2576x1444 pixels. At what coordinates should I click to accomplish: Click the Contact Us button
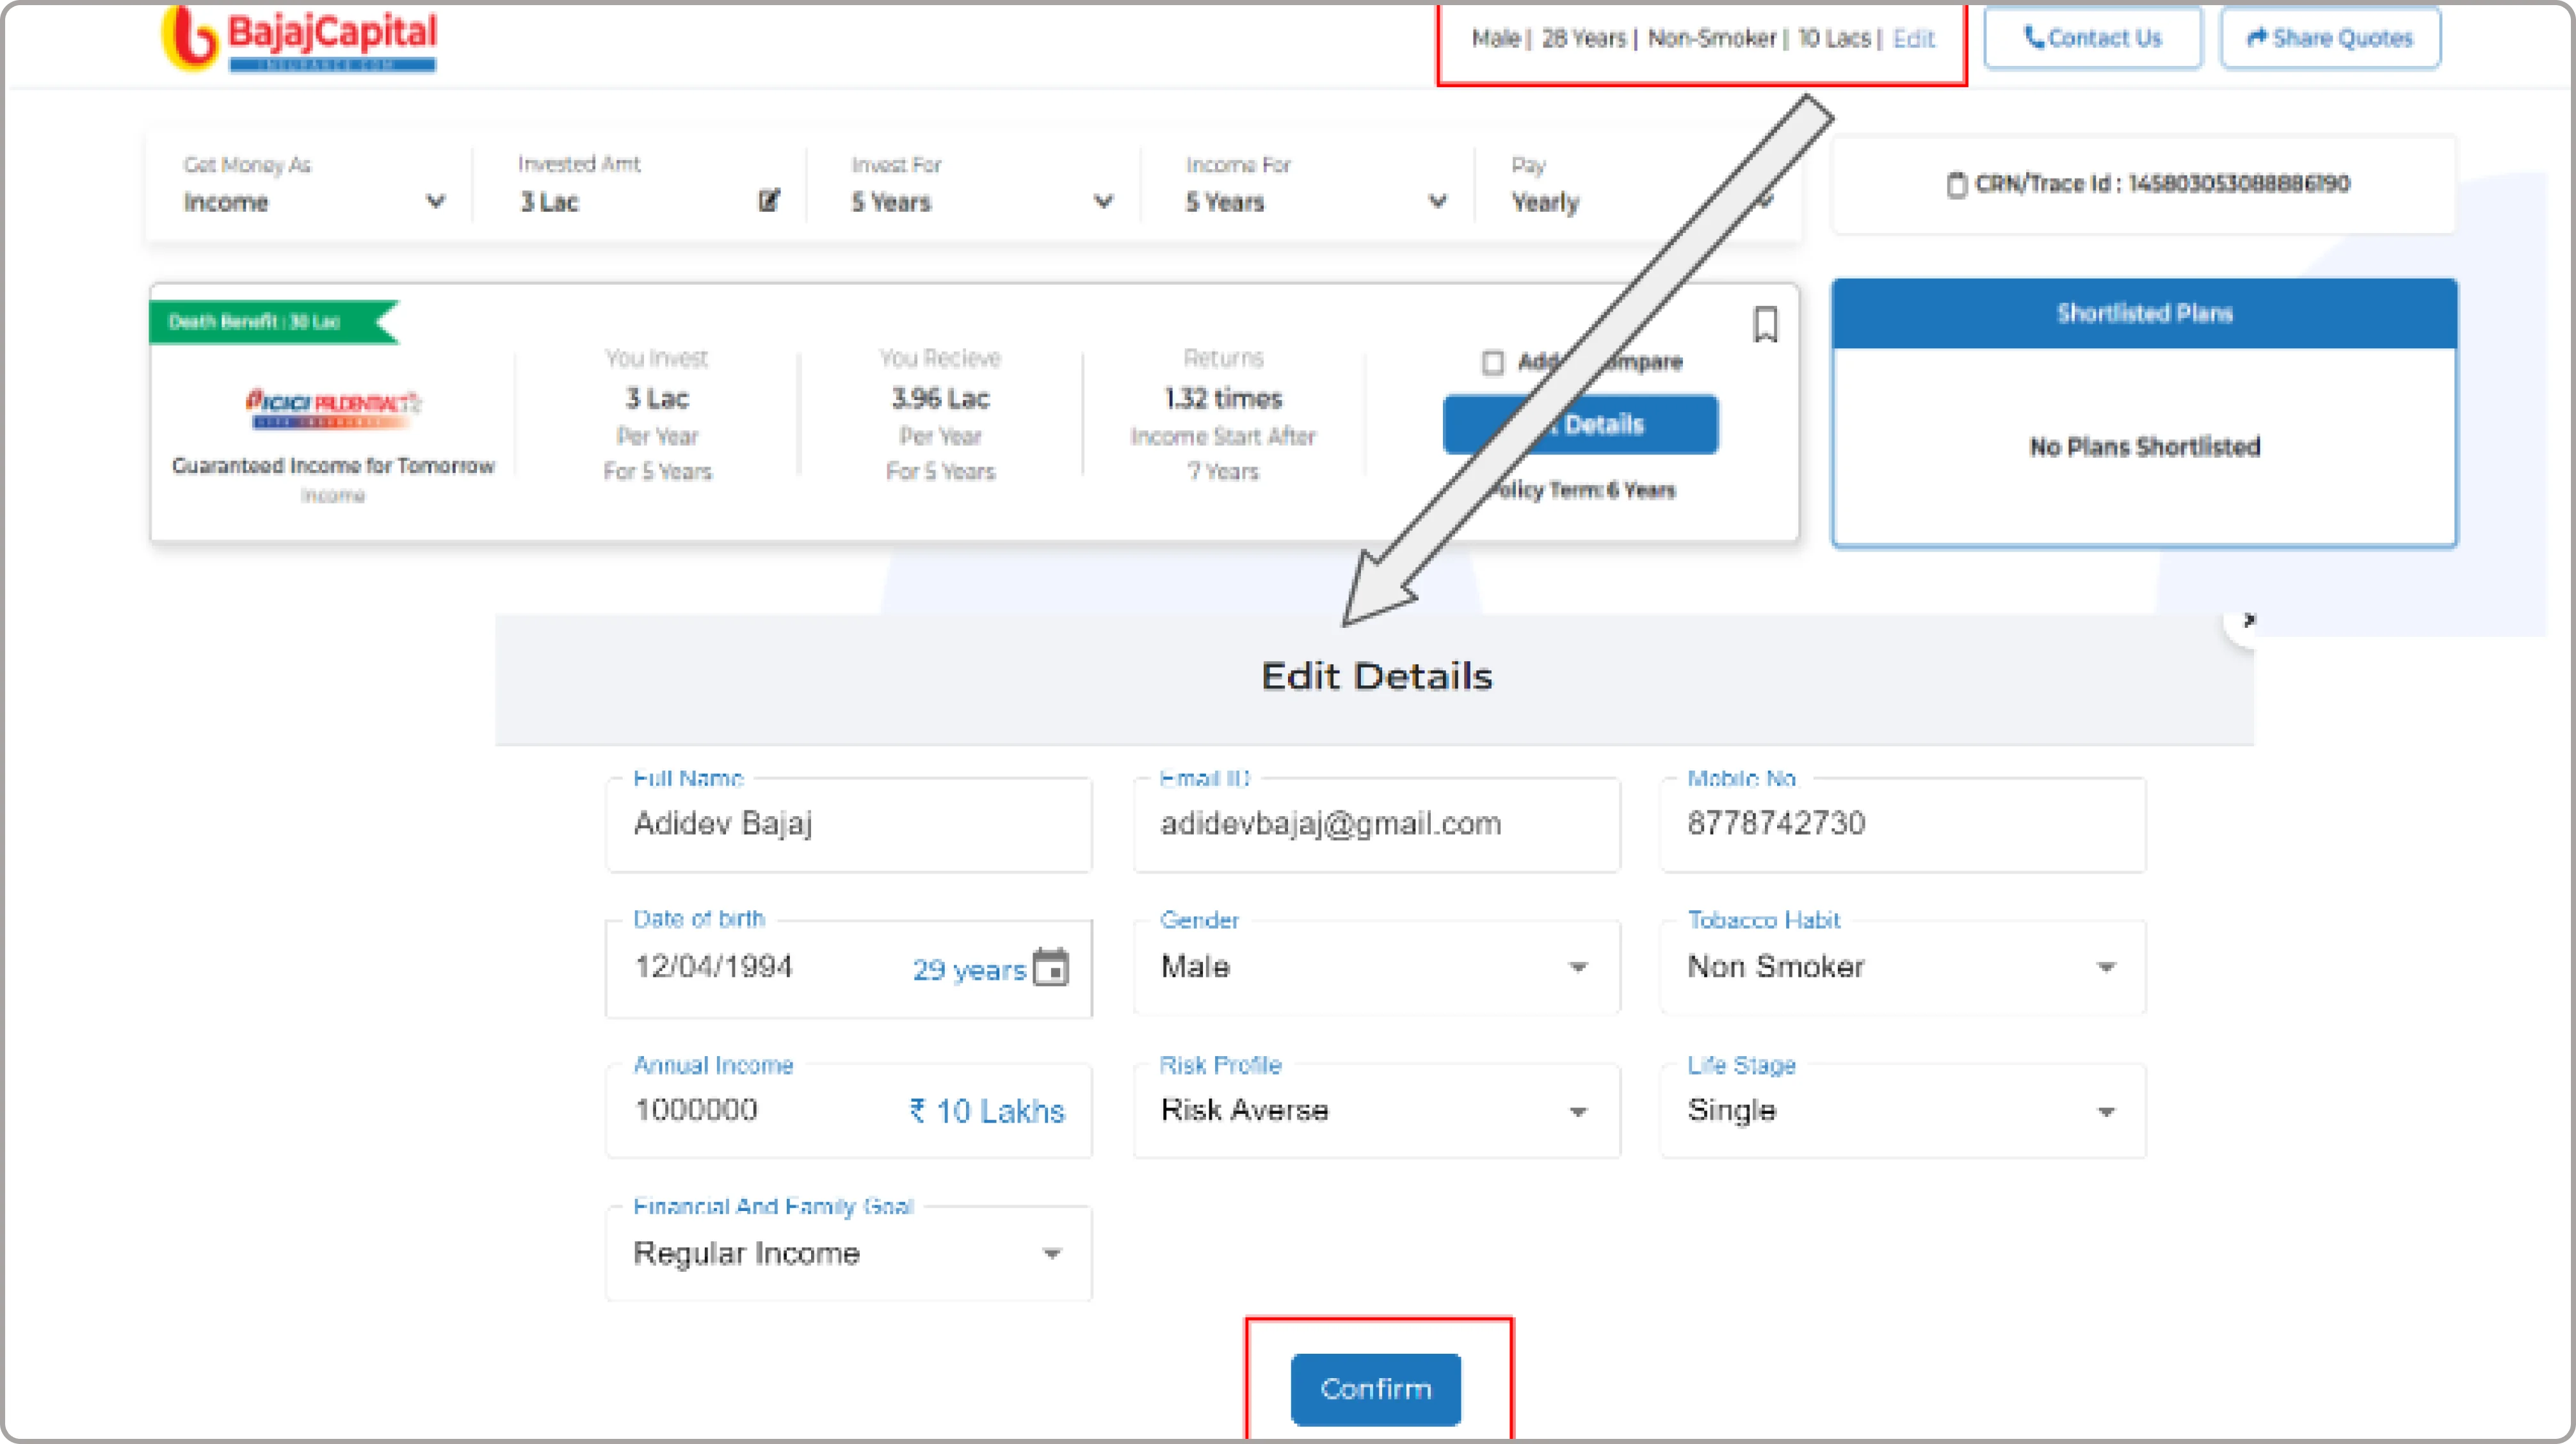point(2092,38)
